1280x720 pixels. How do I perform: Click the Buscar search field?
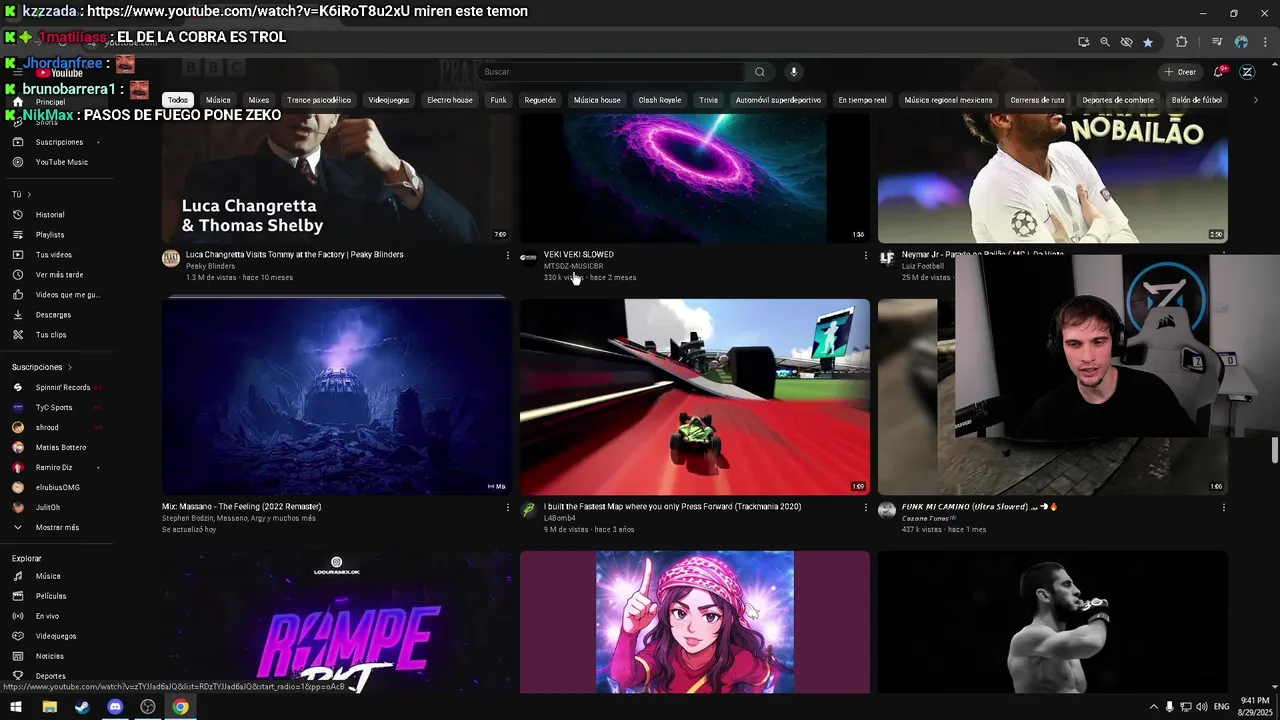coord(610,72)
